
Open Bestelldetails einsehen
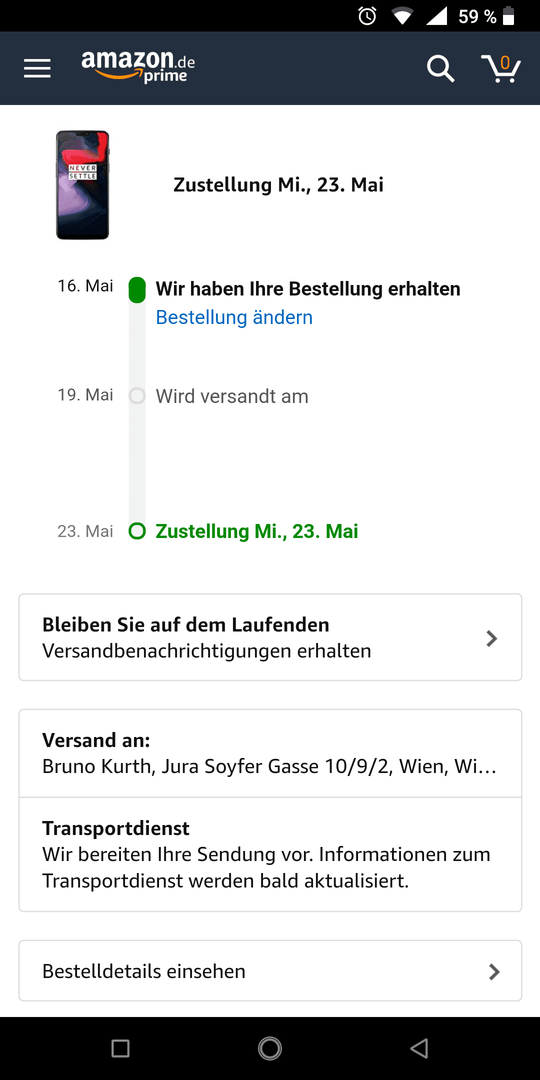[x=270, y=970]
